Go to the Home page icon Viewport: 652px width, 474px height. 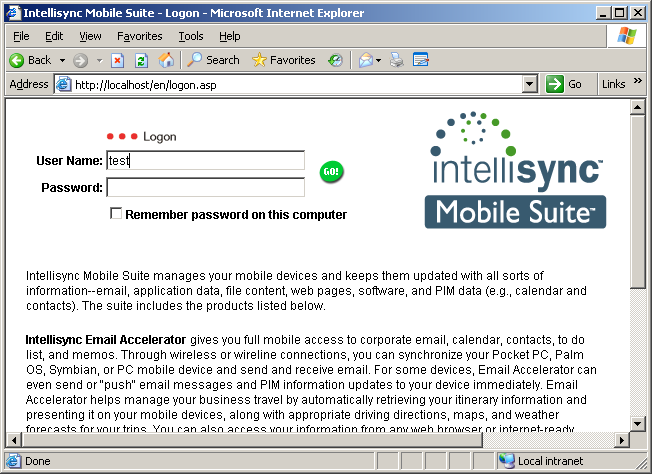[166, 60]
